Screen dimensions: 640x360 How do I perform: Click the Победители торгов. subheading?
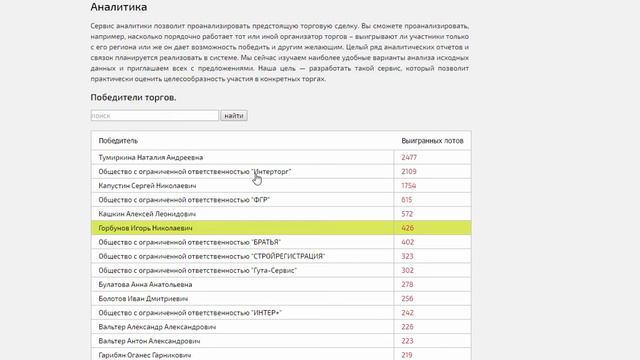coord(133,98)
